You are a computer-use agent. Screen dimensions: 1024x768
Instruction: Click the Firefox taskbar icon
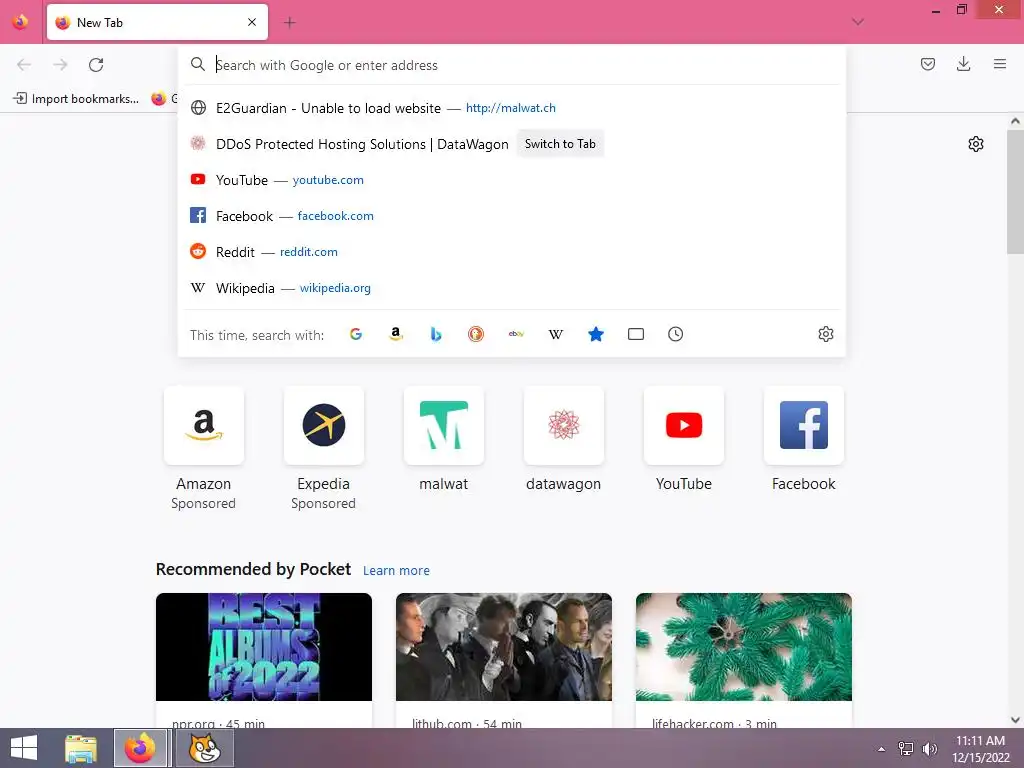140,748
